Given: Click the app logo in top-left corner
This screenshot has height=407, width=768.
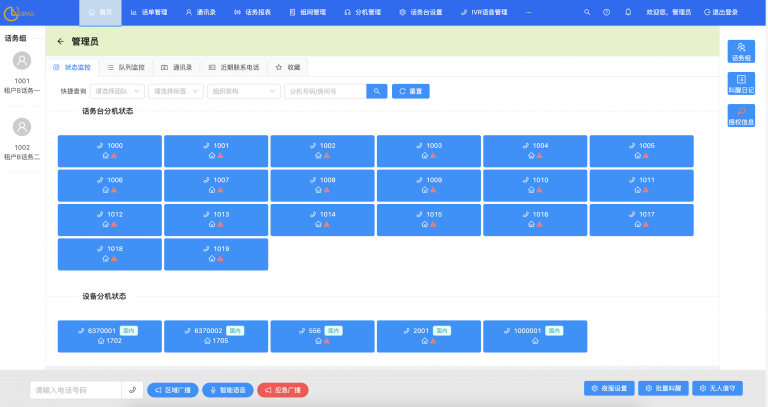Looking at the screenshot, I should [x=19, y=13].
